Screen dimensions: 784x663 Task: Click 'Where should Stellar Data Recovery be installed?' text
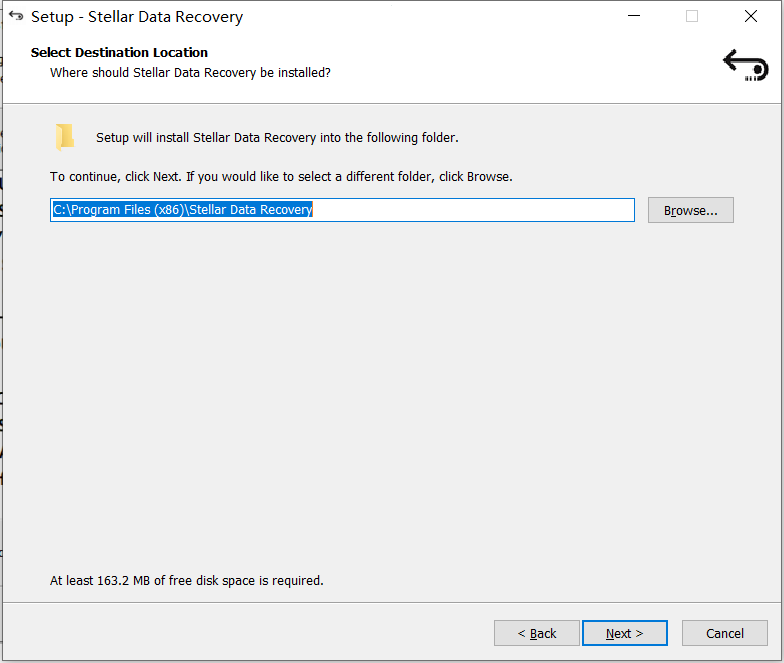click(190, 73)
